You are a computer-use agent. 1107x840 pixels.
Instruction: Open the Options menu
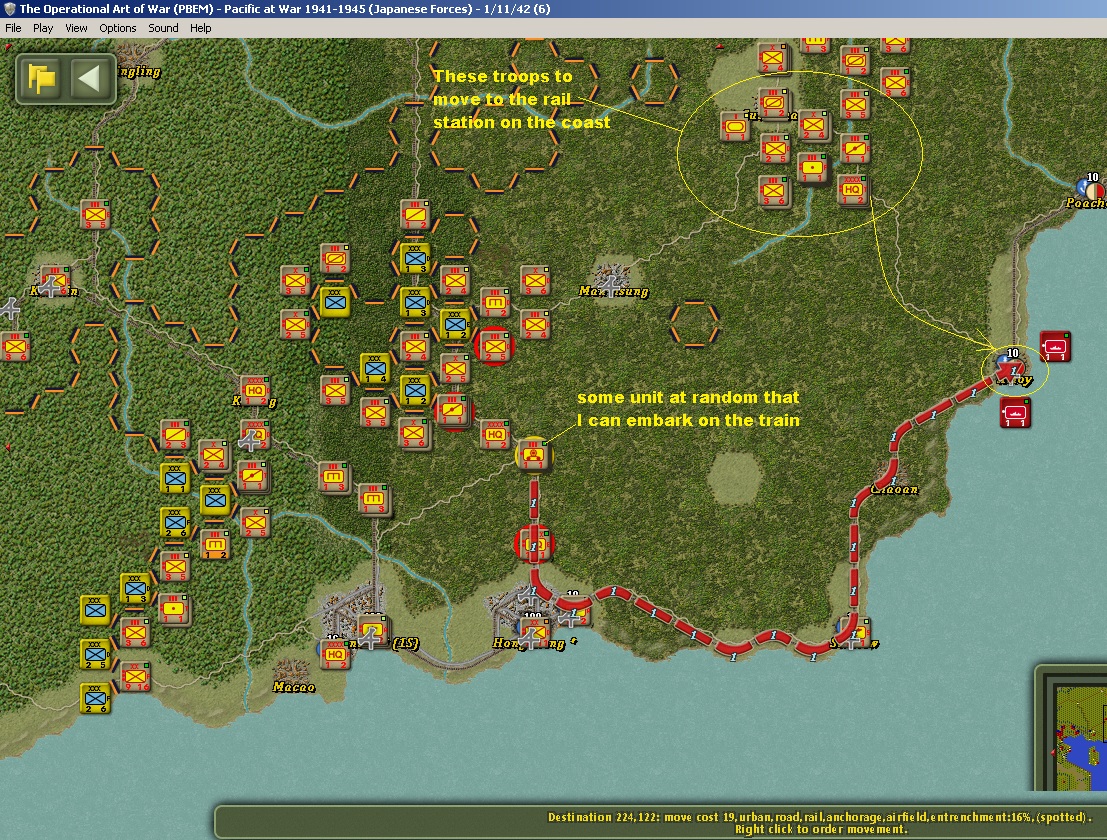[118, 28]
